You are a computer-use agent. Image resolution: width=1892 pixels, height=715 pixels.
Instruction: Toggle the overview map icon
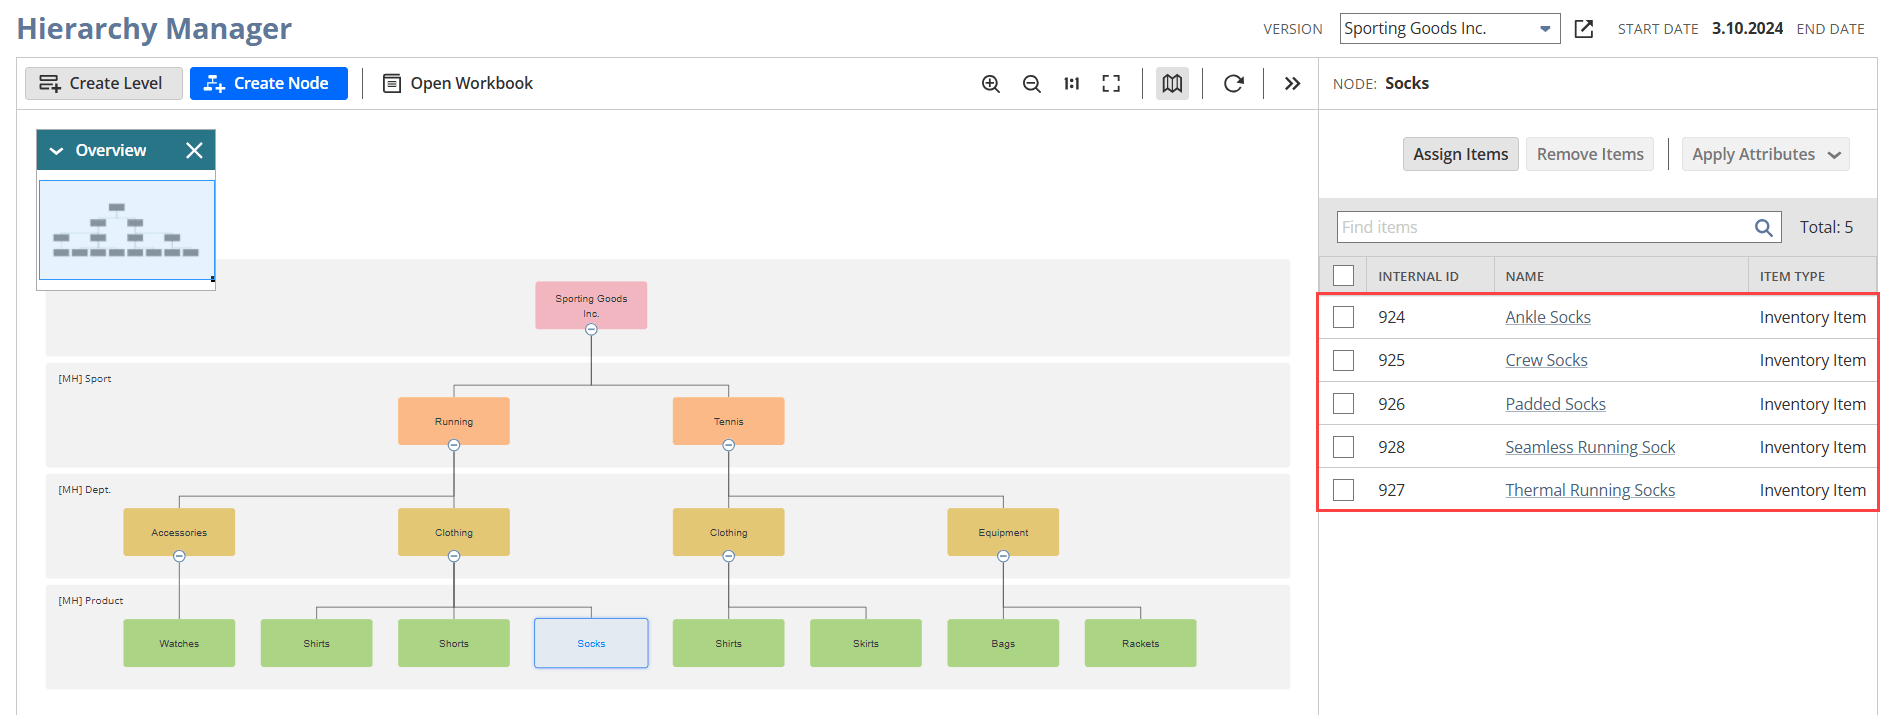pyautogui.click(x=1172, y=84)
